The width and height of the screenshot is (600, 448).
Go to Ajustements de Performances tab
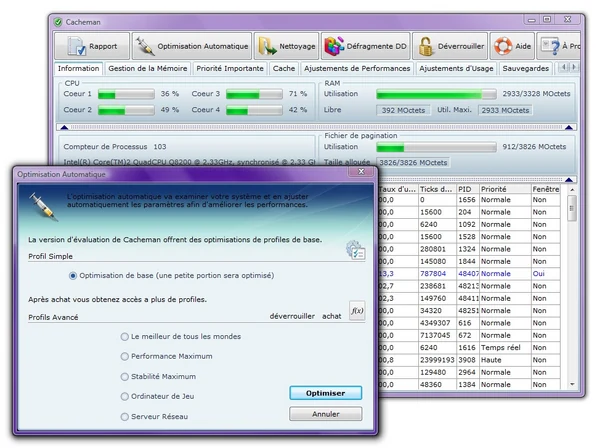tap(357, 68)
